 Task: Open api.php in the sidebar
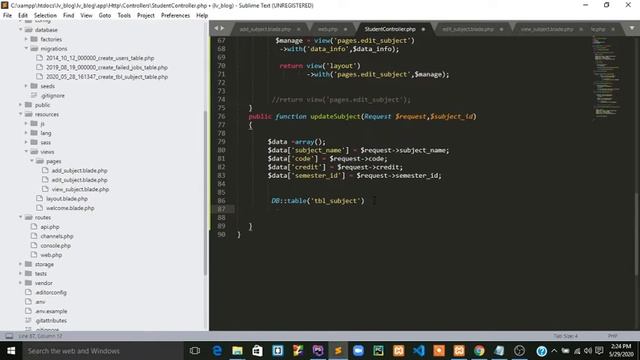tap(50, 227)
